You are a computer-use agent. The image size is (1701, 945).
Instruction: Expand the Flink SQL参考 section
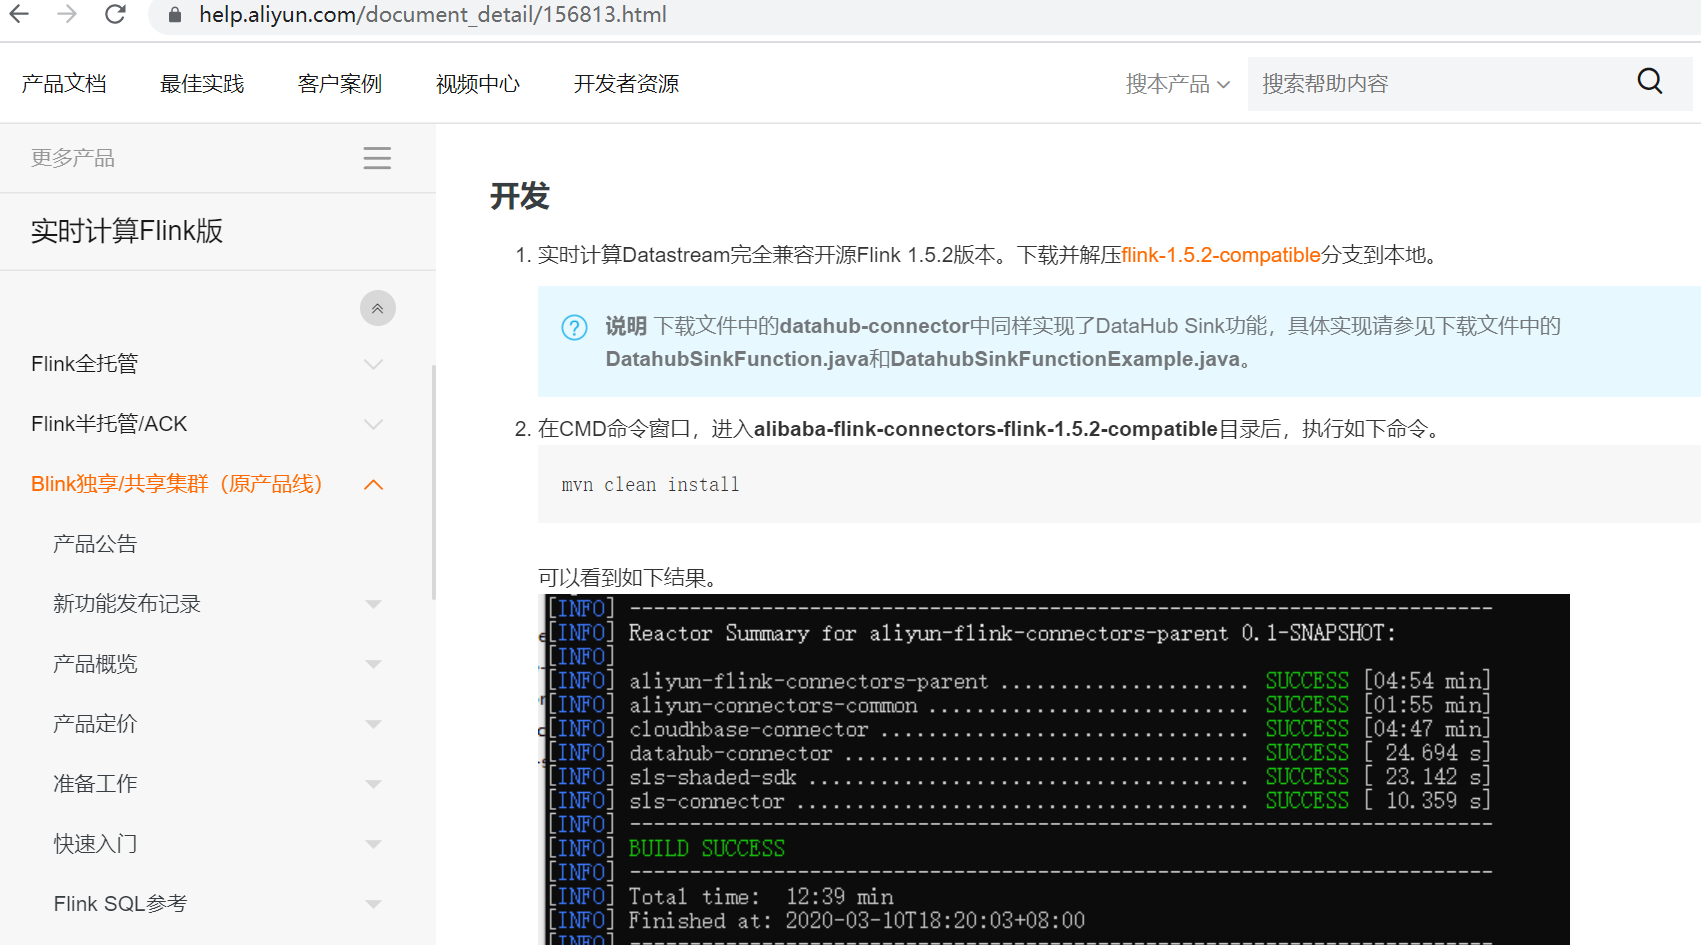373,903
